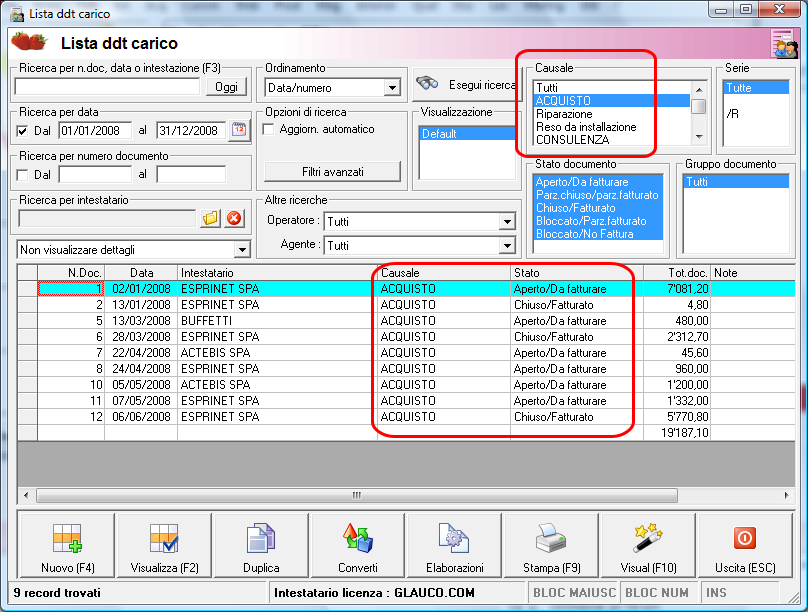Select document 12 dated 06/06/2008
The height and width of the screenshot is (612, 808).
click(407, 417)
